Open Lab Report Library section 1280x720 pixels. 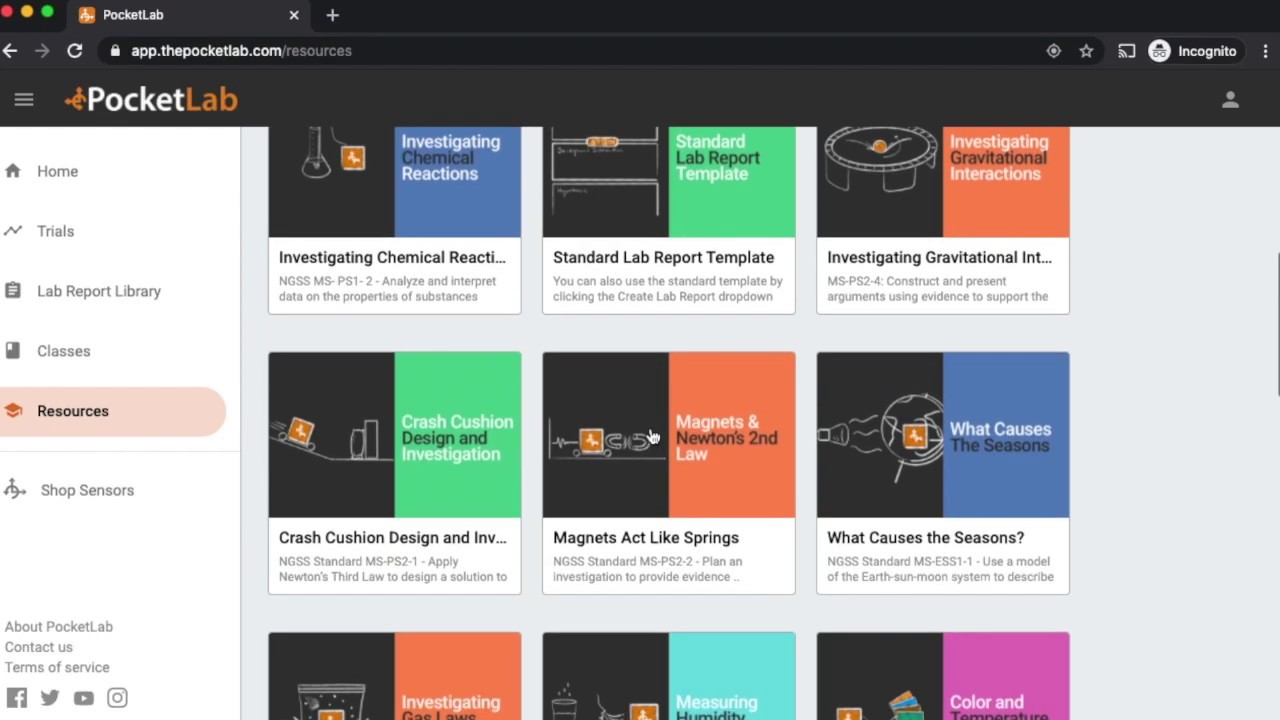tap(98, 291)
